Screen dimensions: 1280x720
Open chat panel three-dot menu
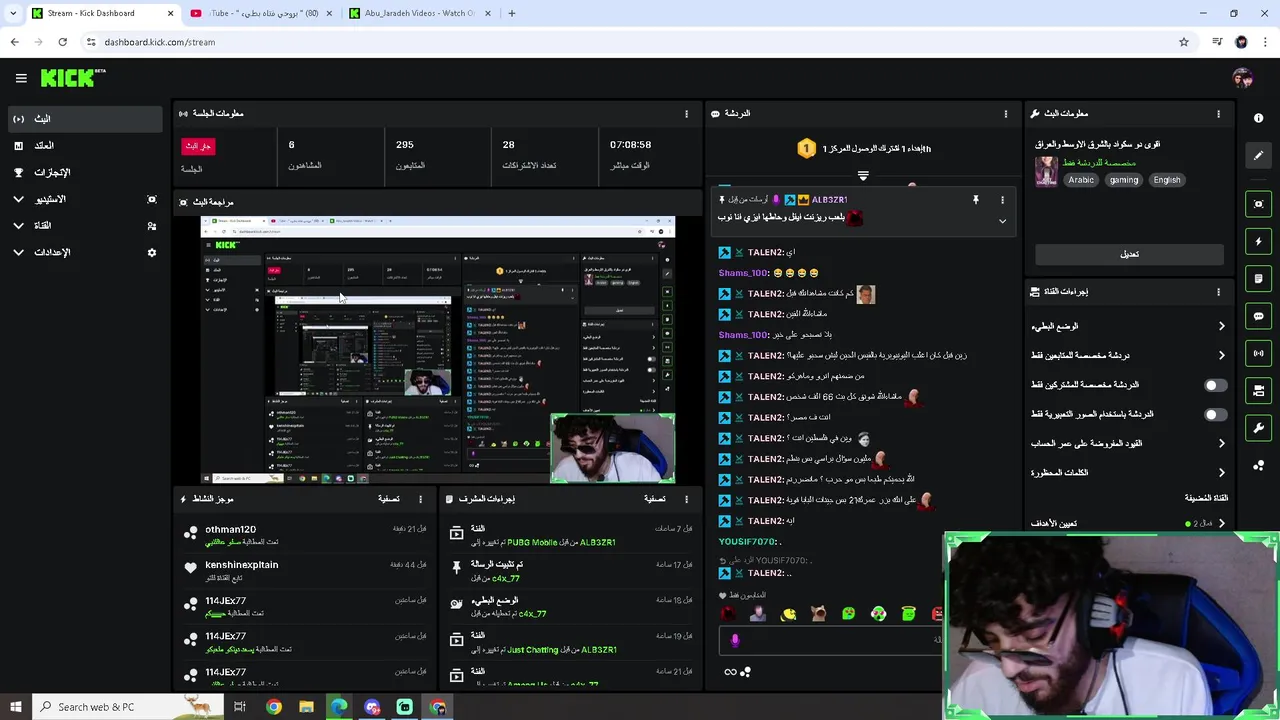(1006, 114)
